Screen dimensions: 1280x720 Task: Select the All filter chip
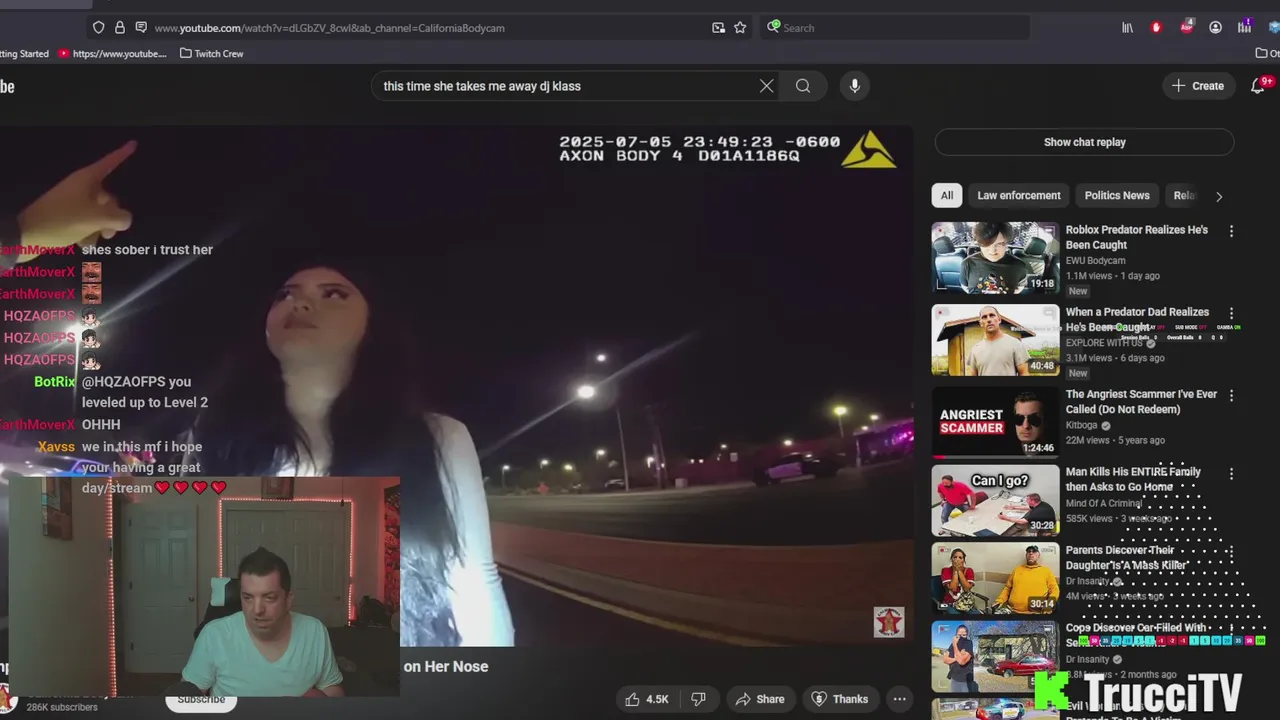click(x=947, y=195)
